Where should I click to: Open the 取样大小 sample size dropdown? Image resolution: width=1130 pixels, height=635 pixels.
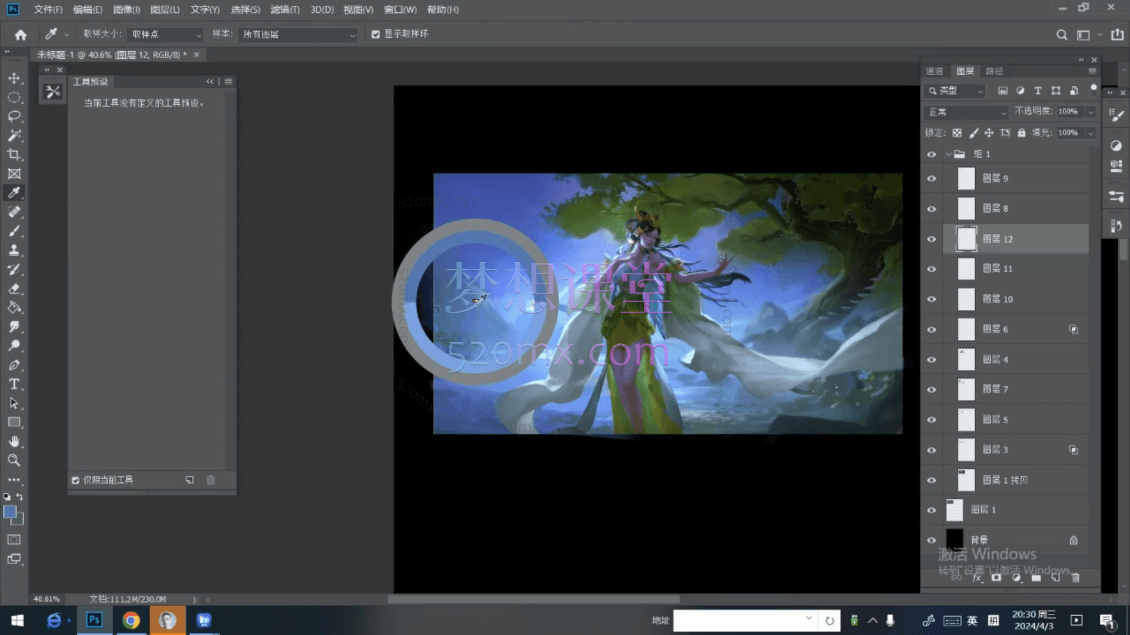[165, 35]
